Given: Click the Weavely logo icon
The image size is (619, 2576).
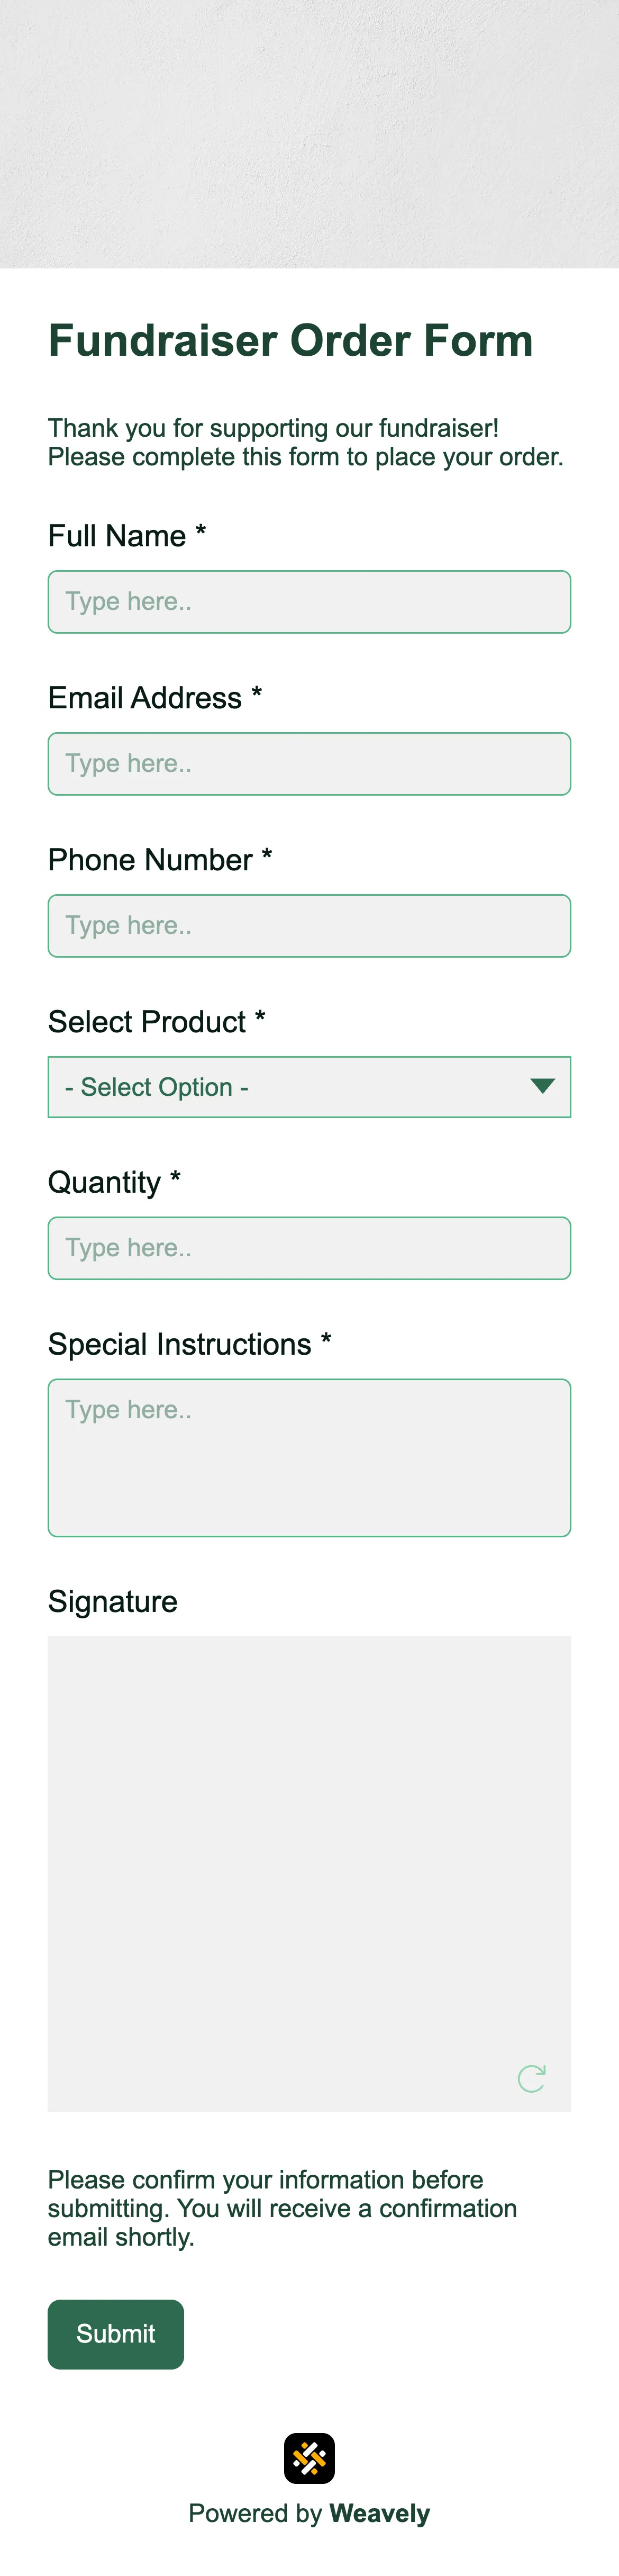Looking at the screenshot, I should [309, 2458].
